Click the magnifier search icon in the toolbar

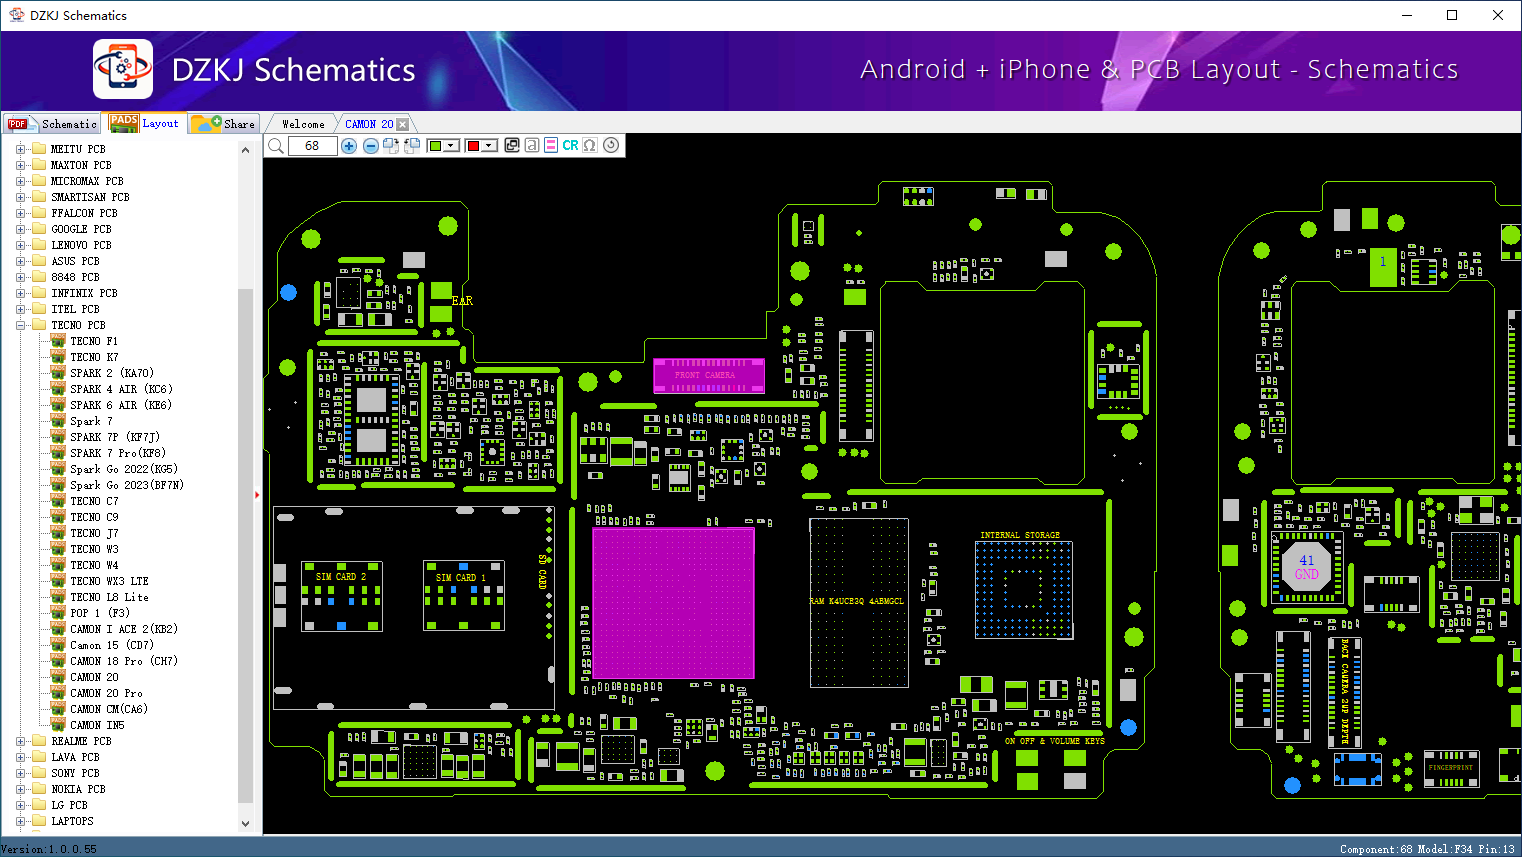[x=276, y=146]
